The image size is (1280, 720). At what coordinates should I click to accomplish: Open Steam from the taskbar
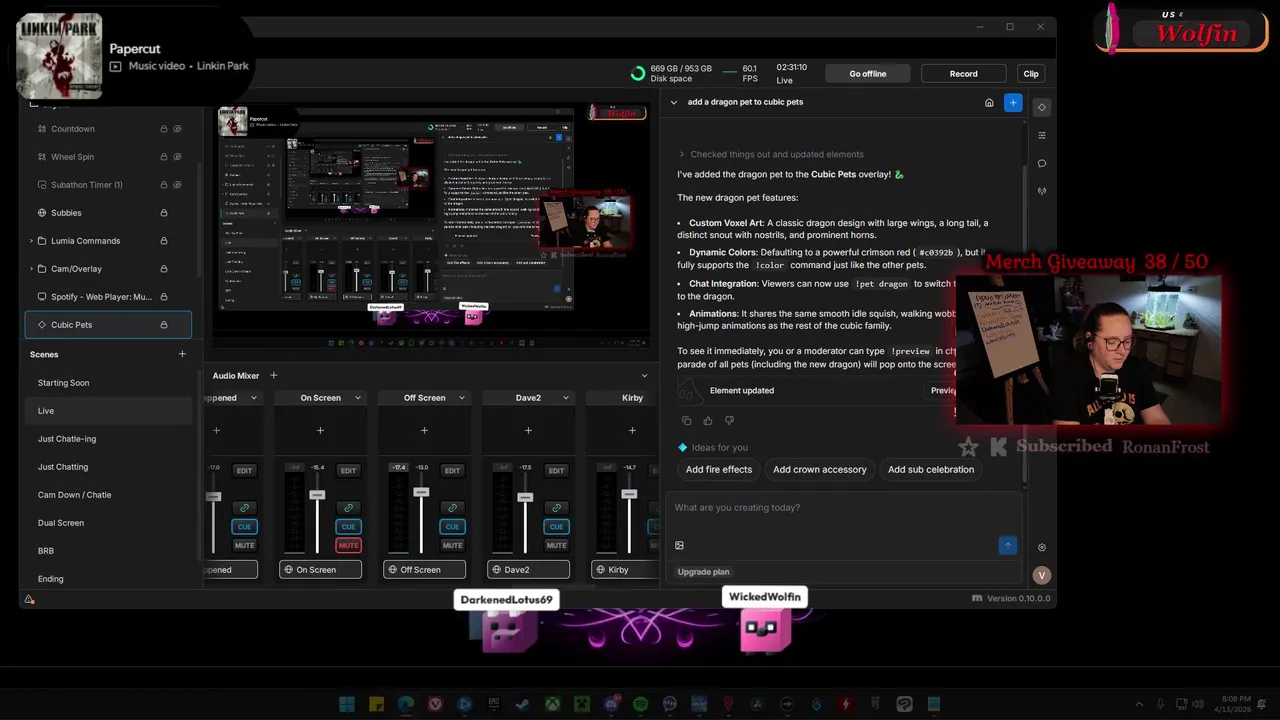pyautogui.click(x=522, y=704)
